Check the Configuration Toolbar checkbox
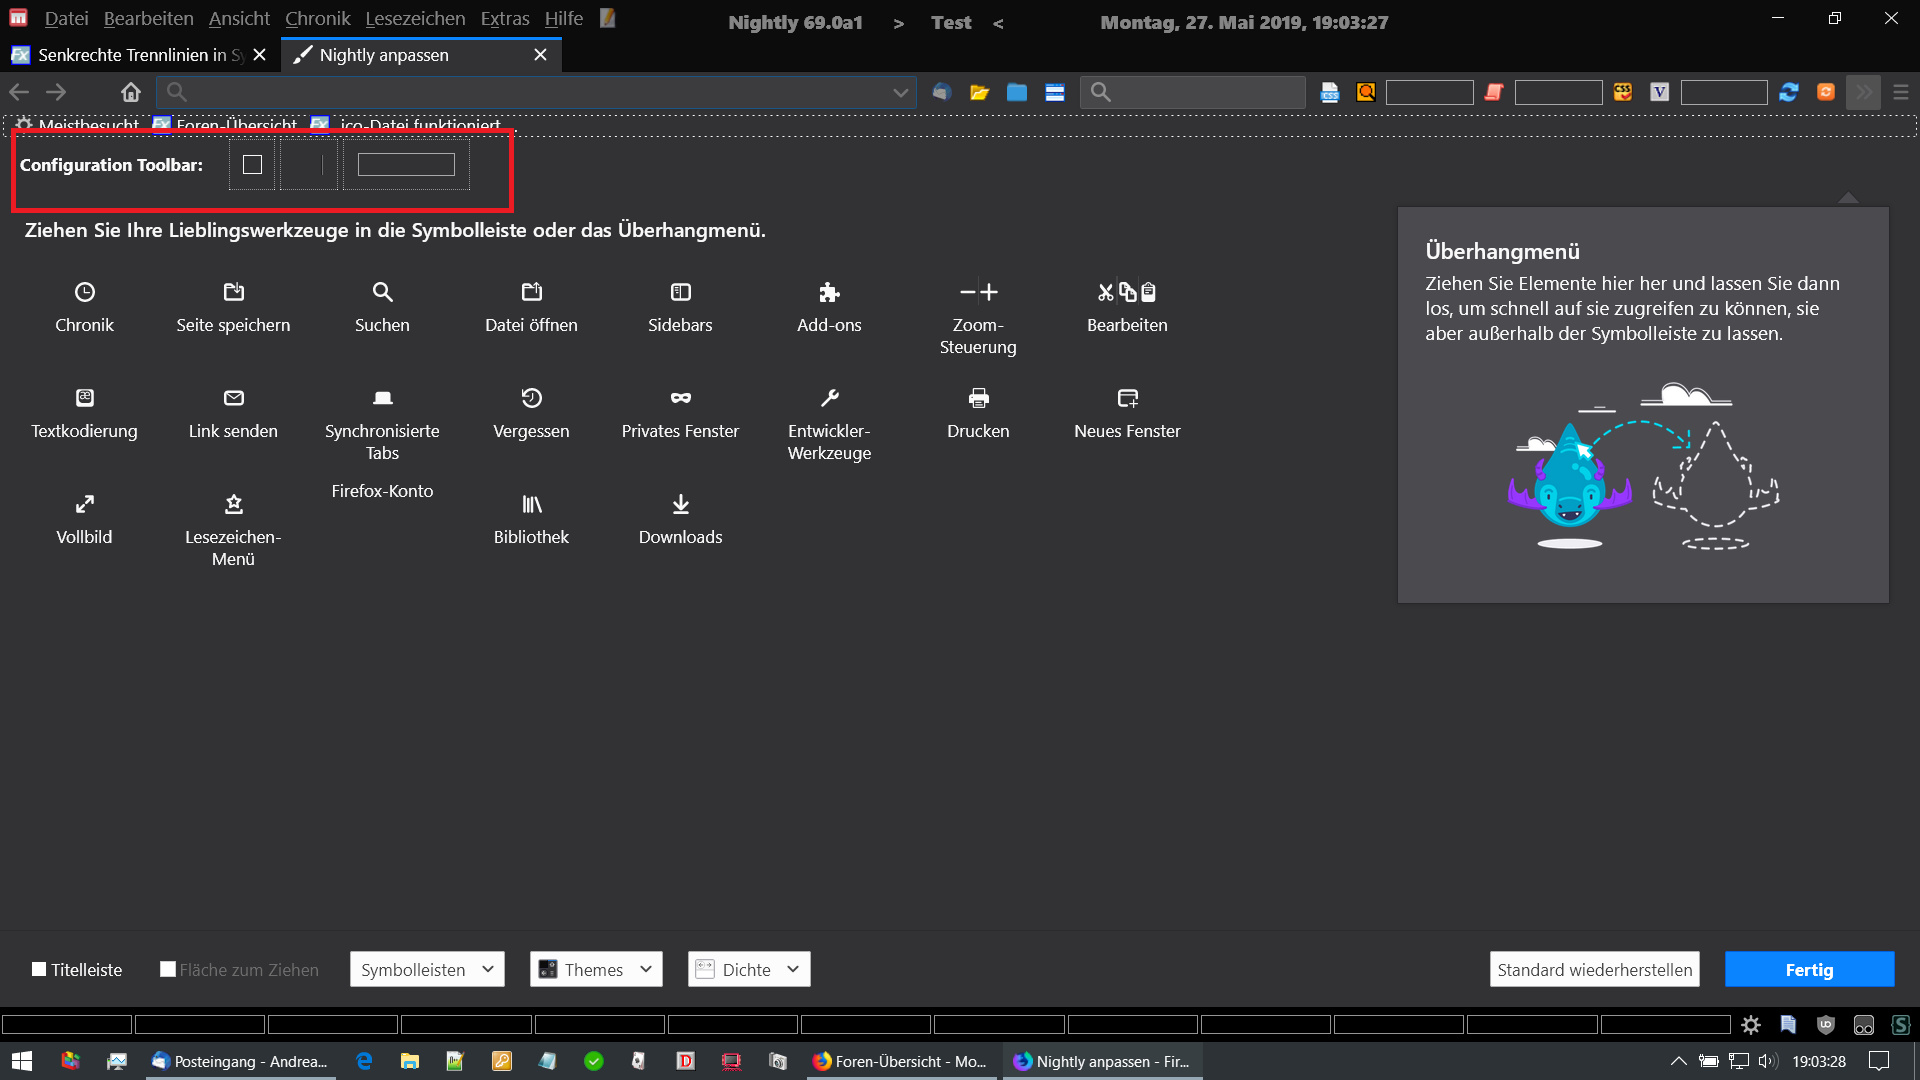The width and height of the screenshot is (1920, 1080). [x=252, y=165]
